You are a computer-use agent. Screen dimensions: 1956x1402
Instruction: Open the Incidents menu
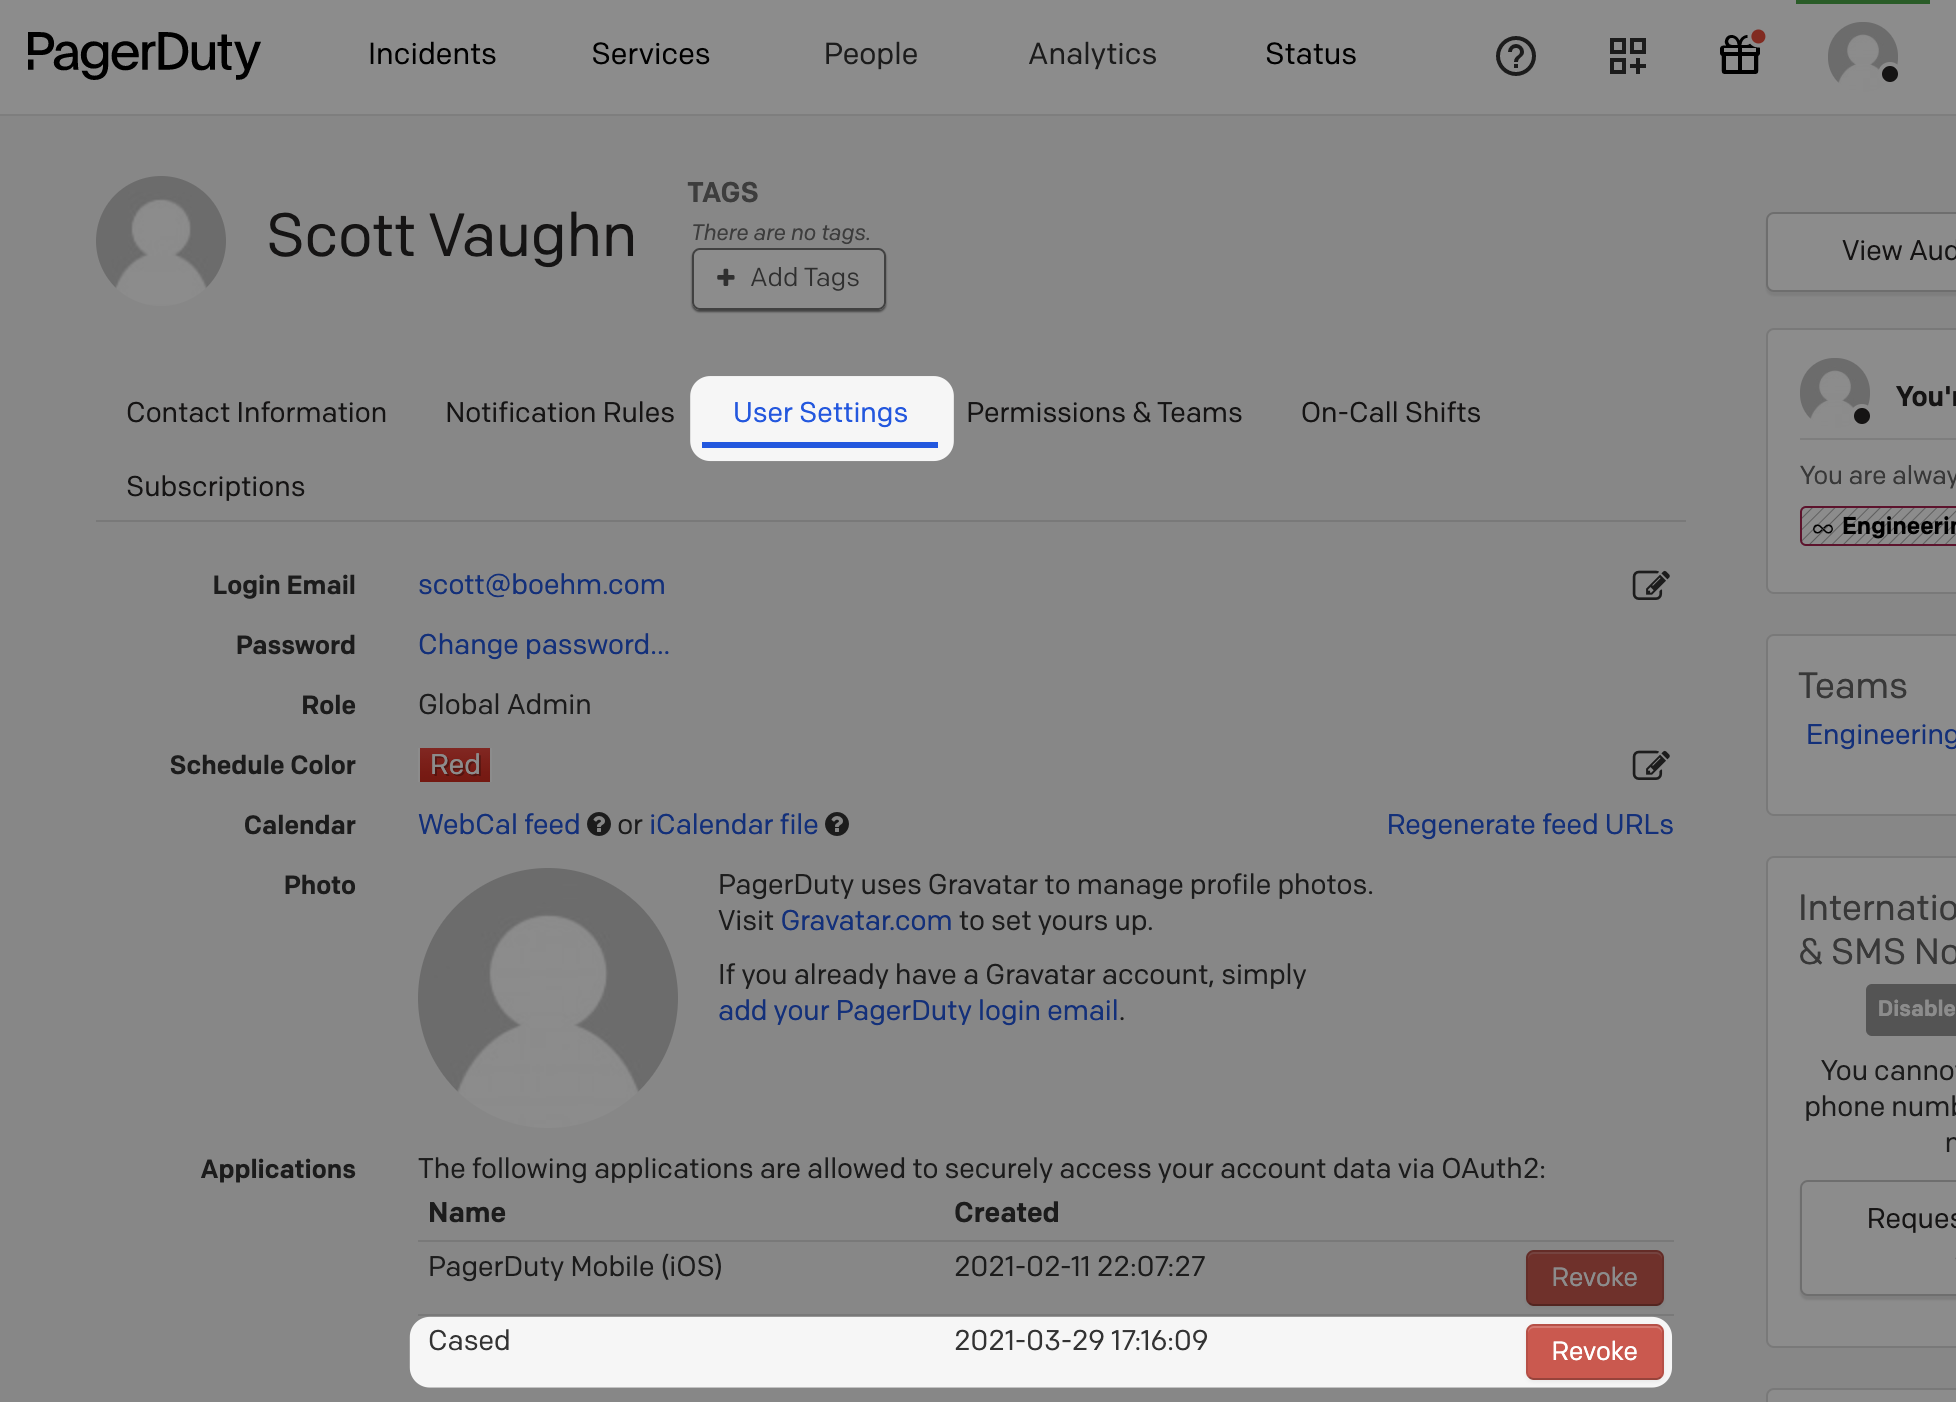click(x=432, y=54)
